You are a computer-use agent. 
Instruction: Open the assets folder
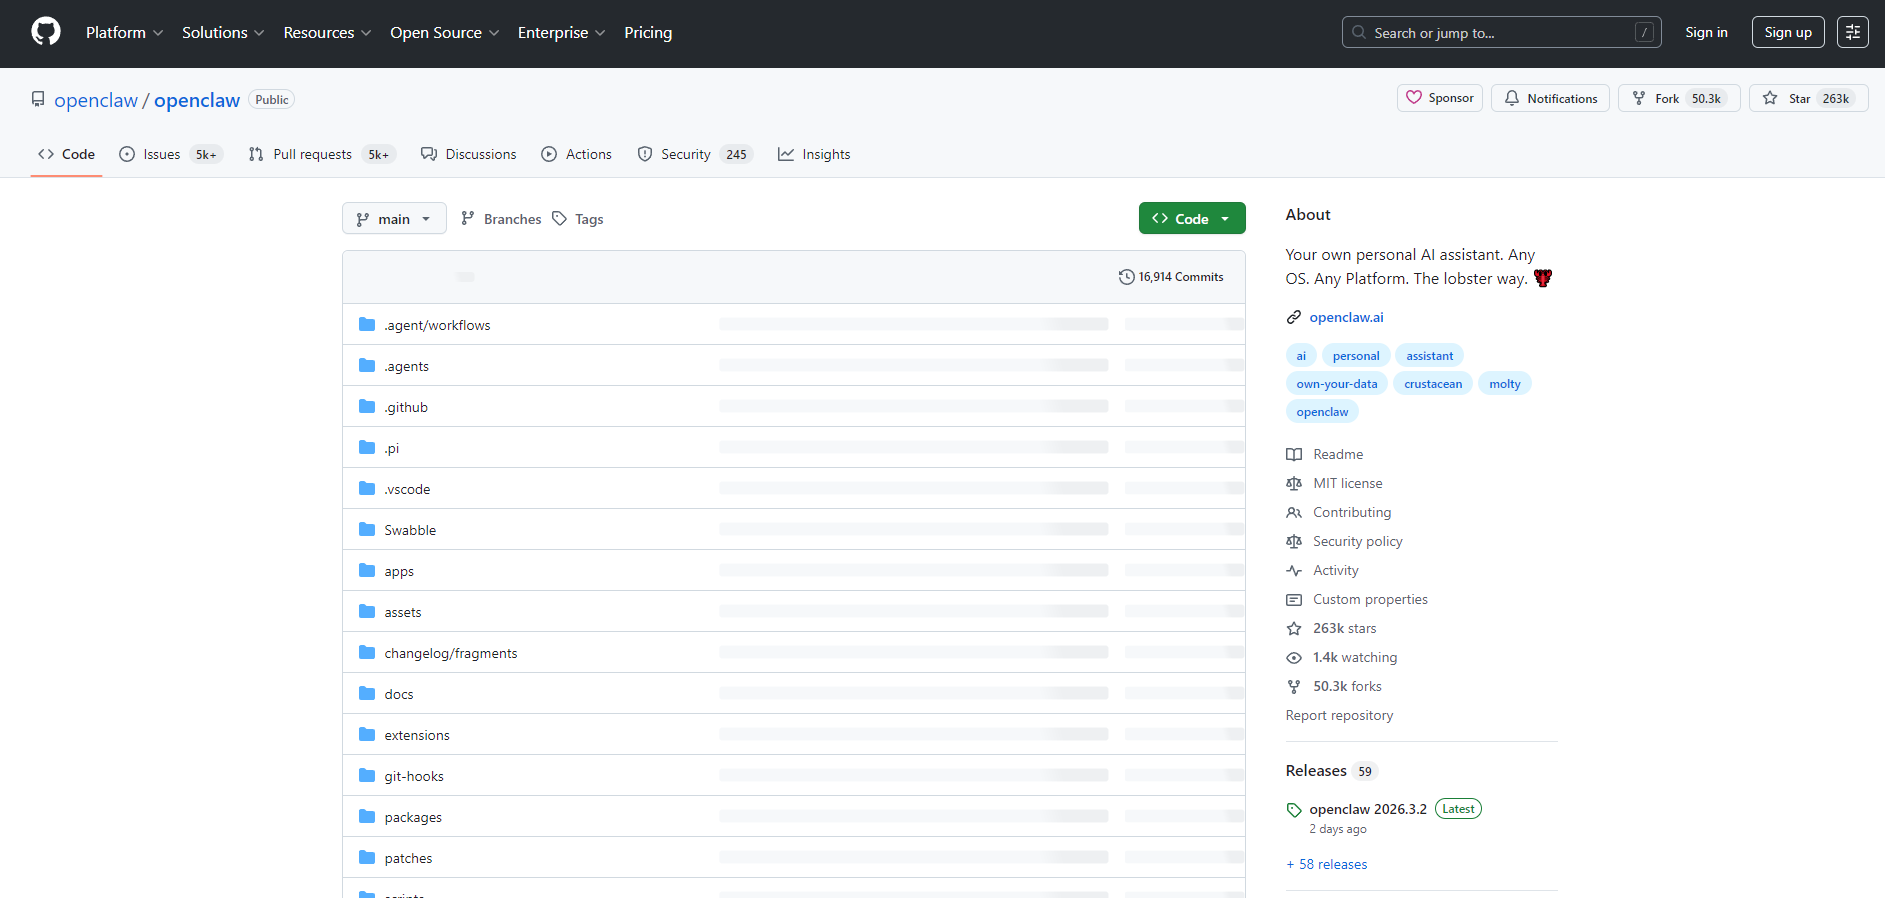click(x=403, y=612)
